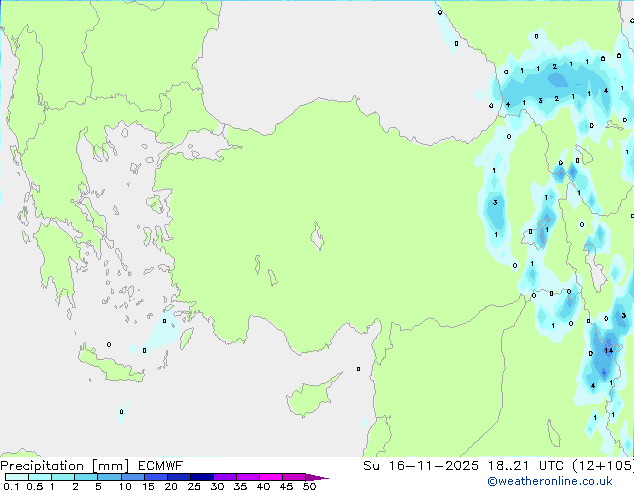Click the 0 value marker east of Cyprus

[358, 369]
